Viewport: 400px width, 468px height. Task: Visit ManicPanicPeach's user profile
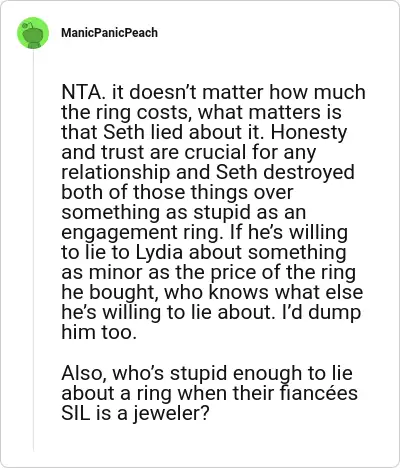click(x=109, y=33)
